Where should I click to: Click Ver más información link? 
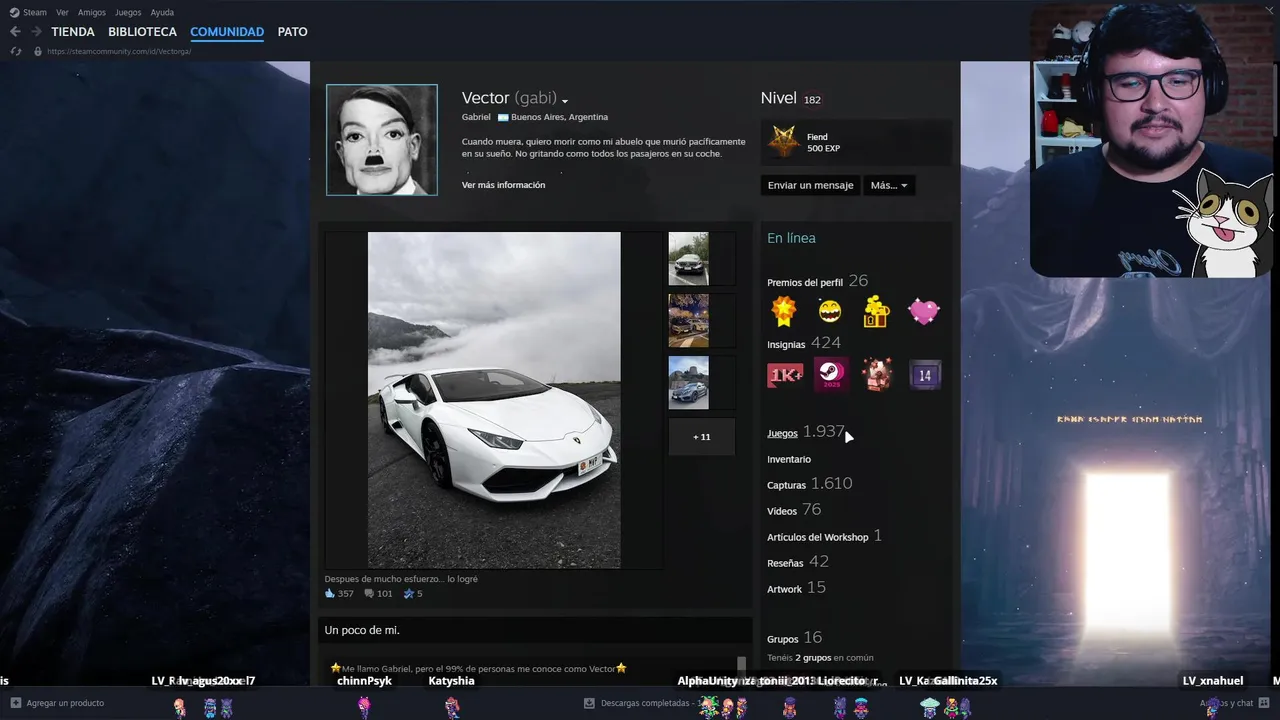click(503, 185)
